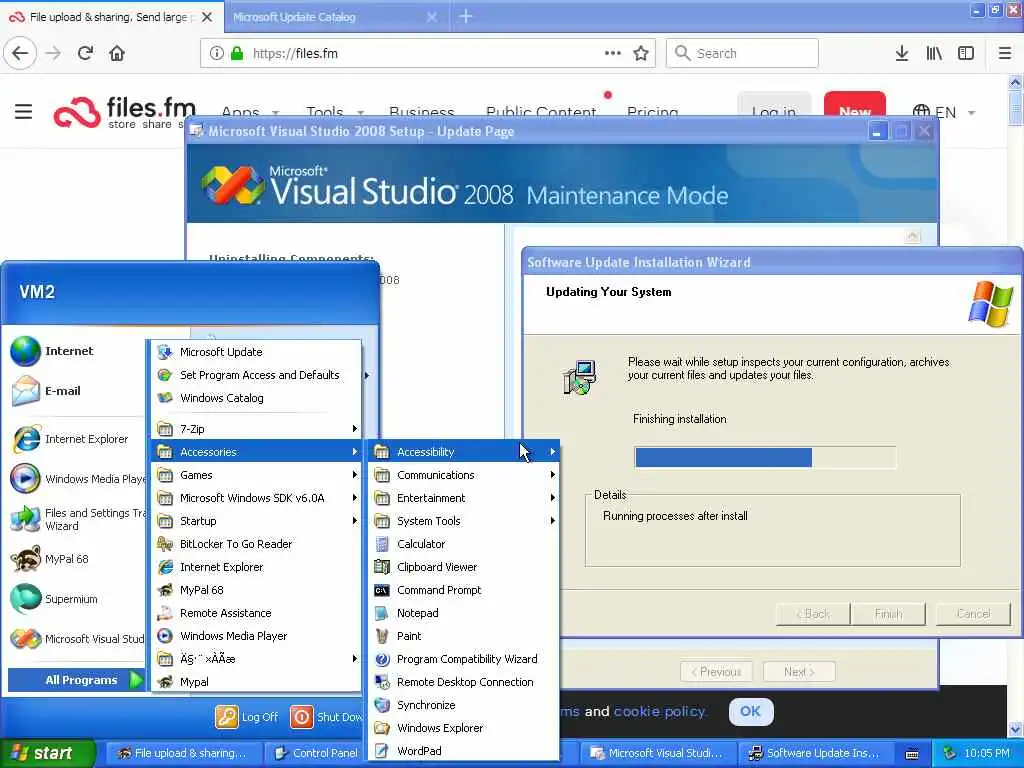Open Calculator from Accessories
This screenshot has height=768, width=1024.
464,544
